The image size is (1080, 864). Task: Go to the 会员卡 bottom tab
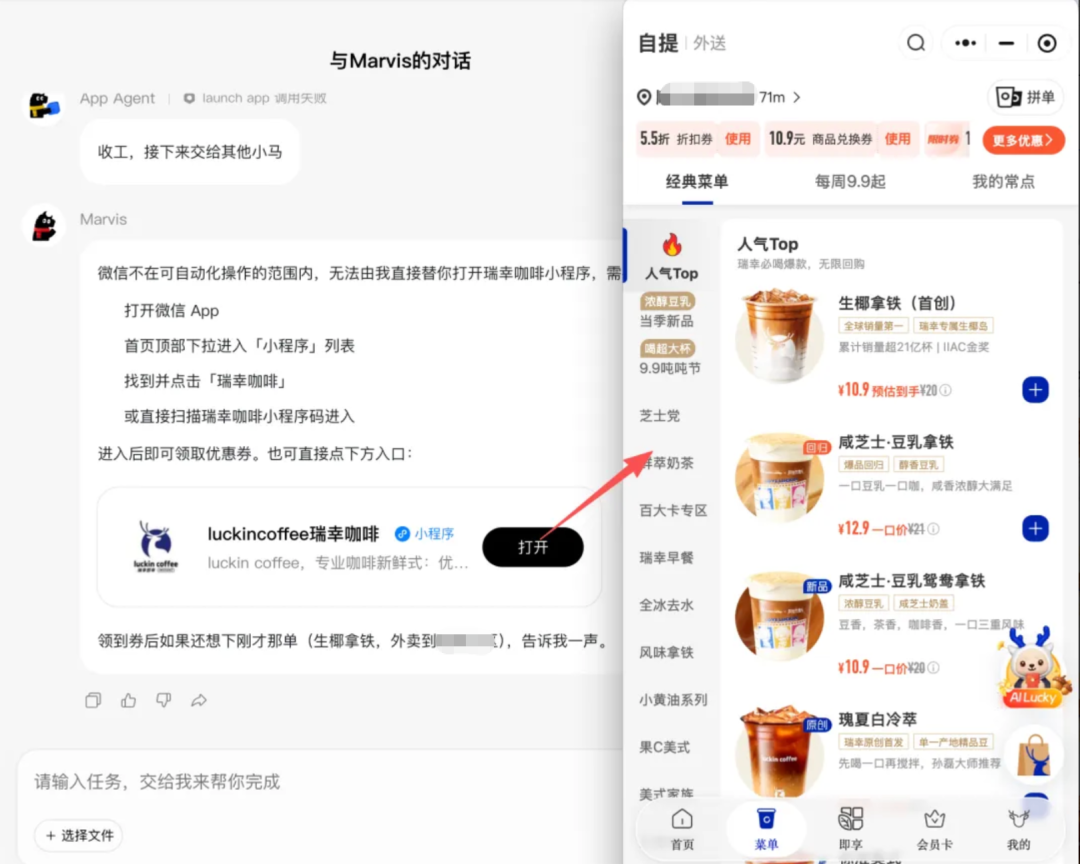click(x=934, y=829)
